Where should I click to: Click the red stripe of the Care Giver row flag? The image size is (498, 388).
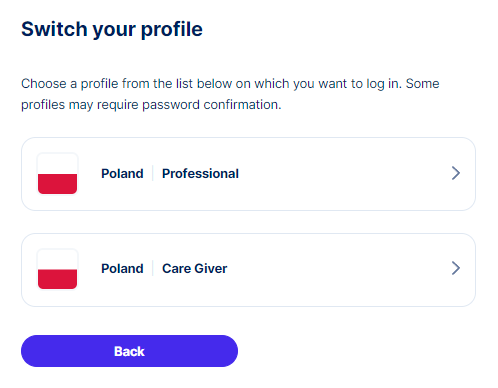click(57, 279)
